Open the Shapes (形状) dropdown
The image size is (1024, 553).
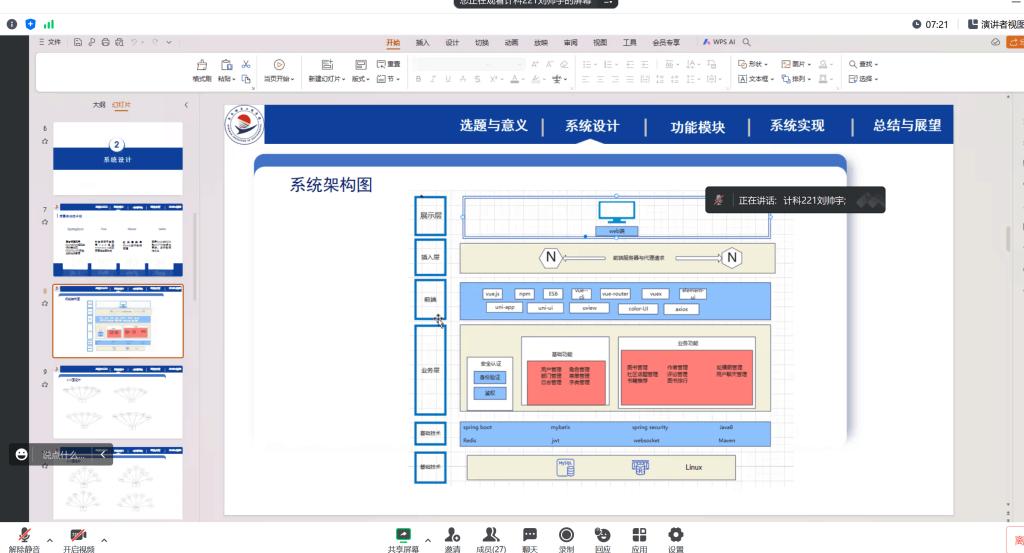coord(756,64)
